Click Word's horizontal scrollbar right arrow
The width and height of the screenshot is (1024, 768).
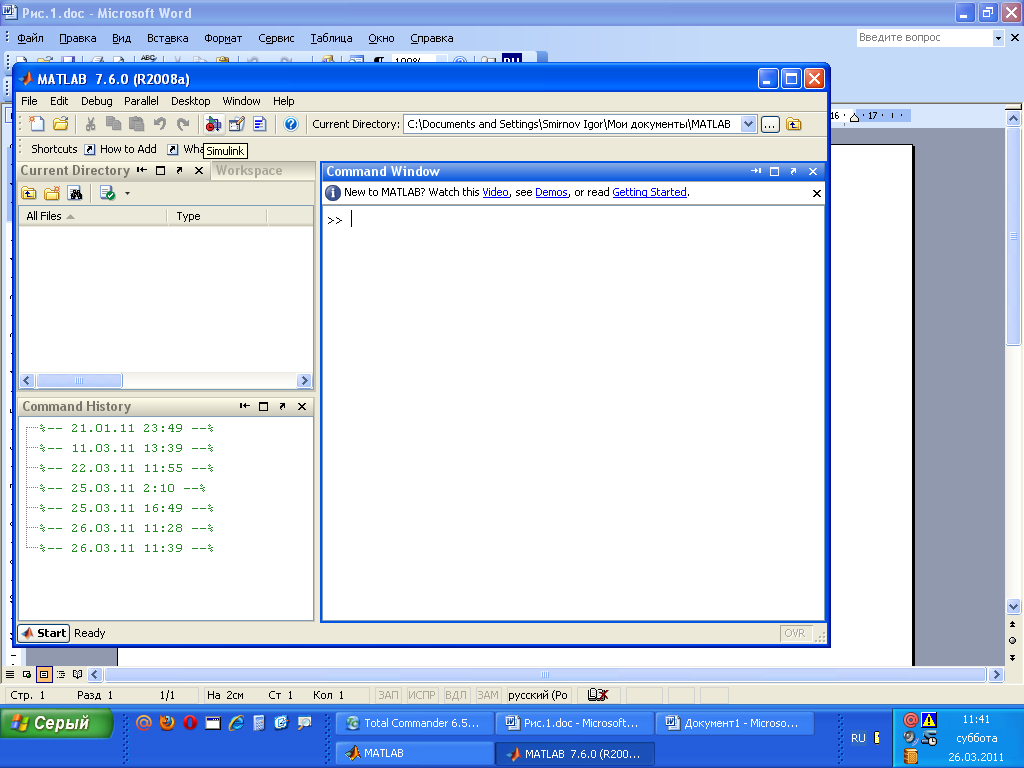pyautogui.click(x=996, y=675)
